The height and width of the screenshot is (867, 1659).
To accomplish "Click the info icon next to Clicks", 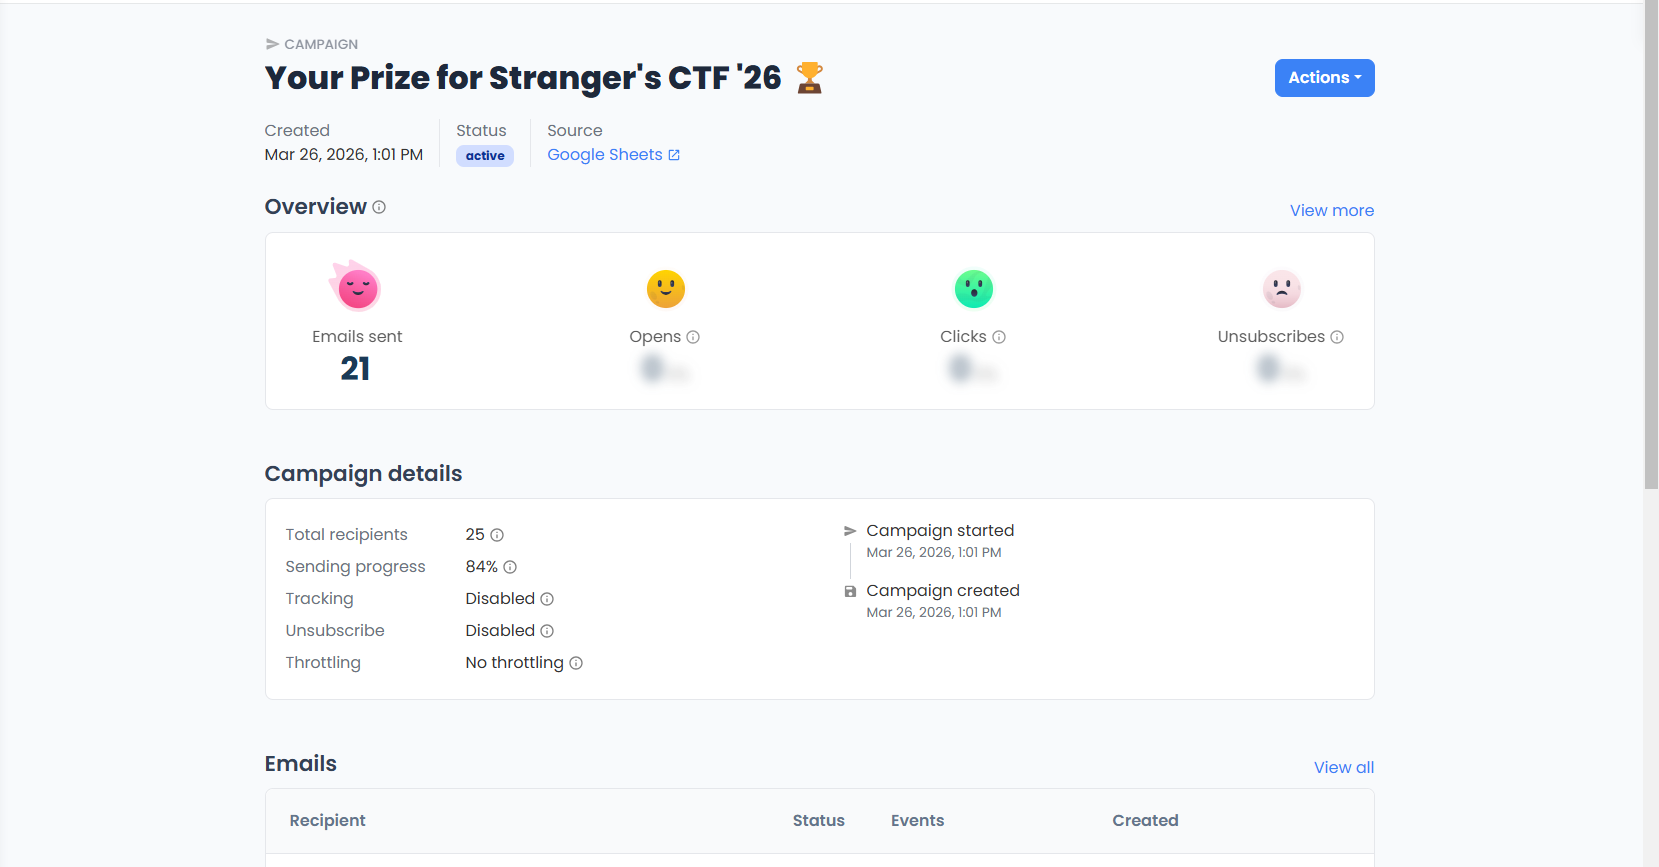I will tap(999, 337).
